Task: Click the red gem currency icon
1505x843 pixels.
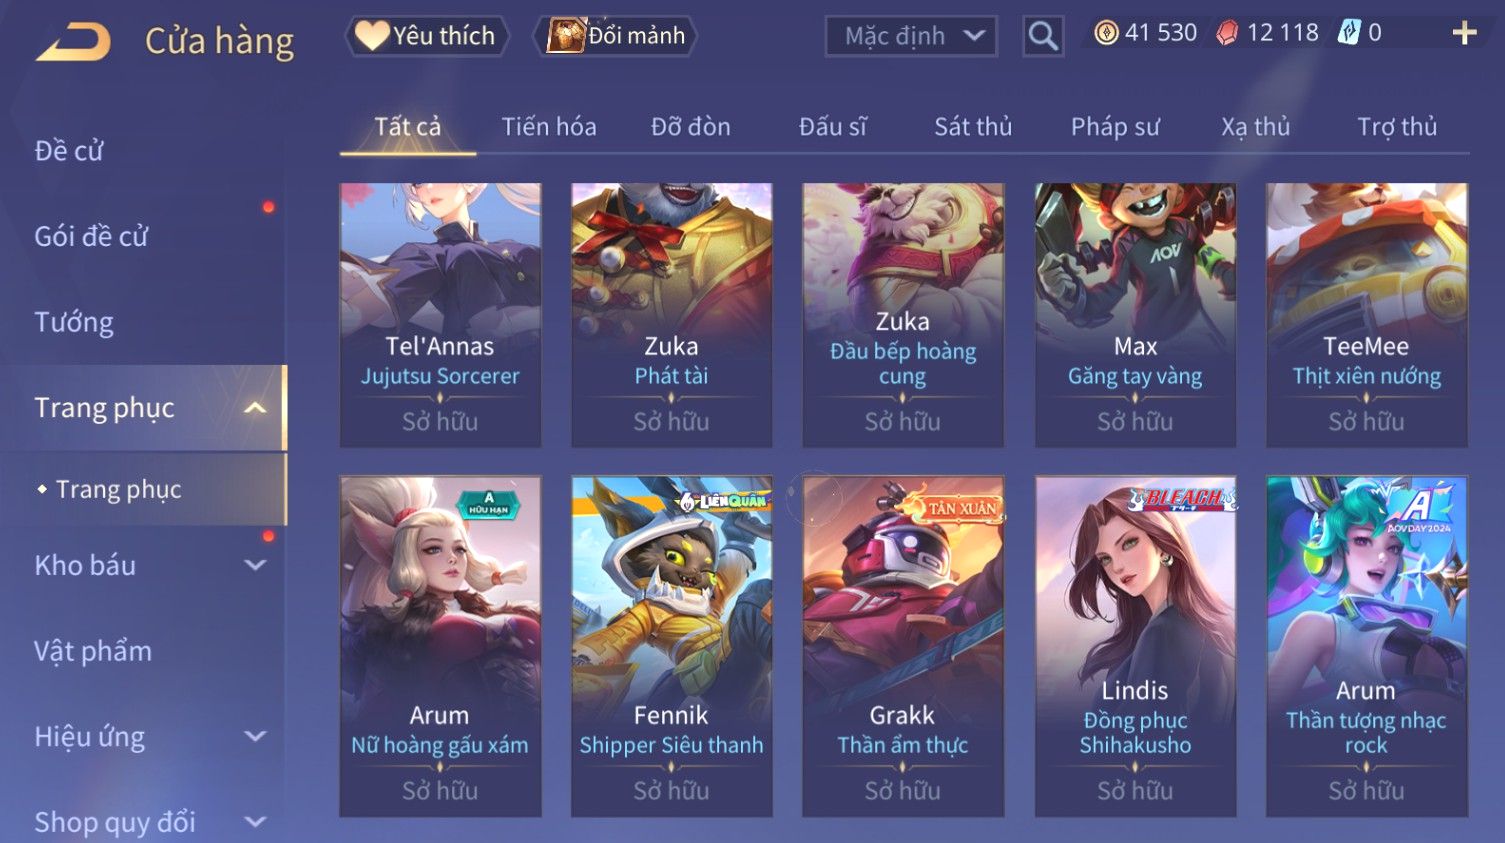Action: click(x=1227, y=33)
